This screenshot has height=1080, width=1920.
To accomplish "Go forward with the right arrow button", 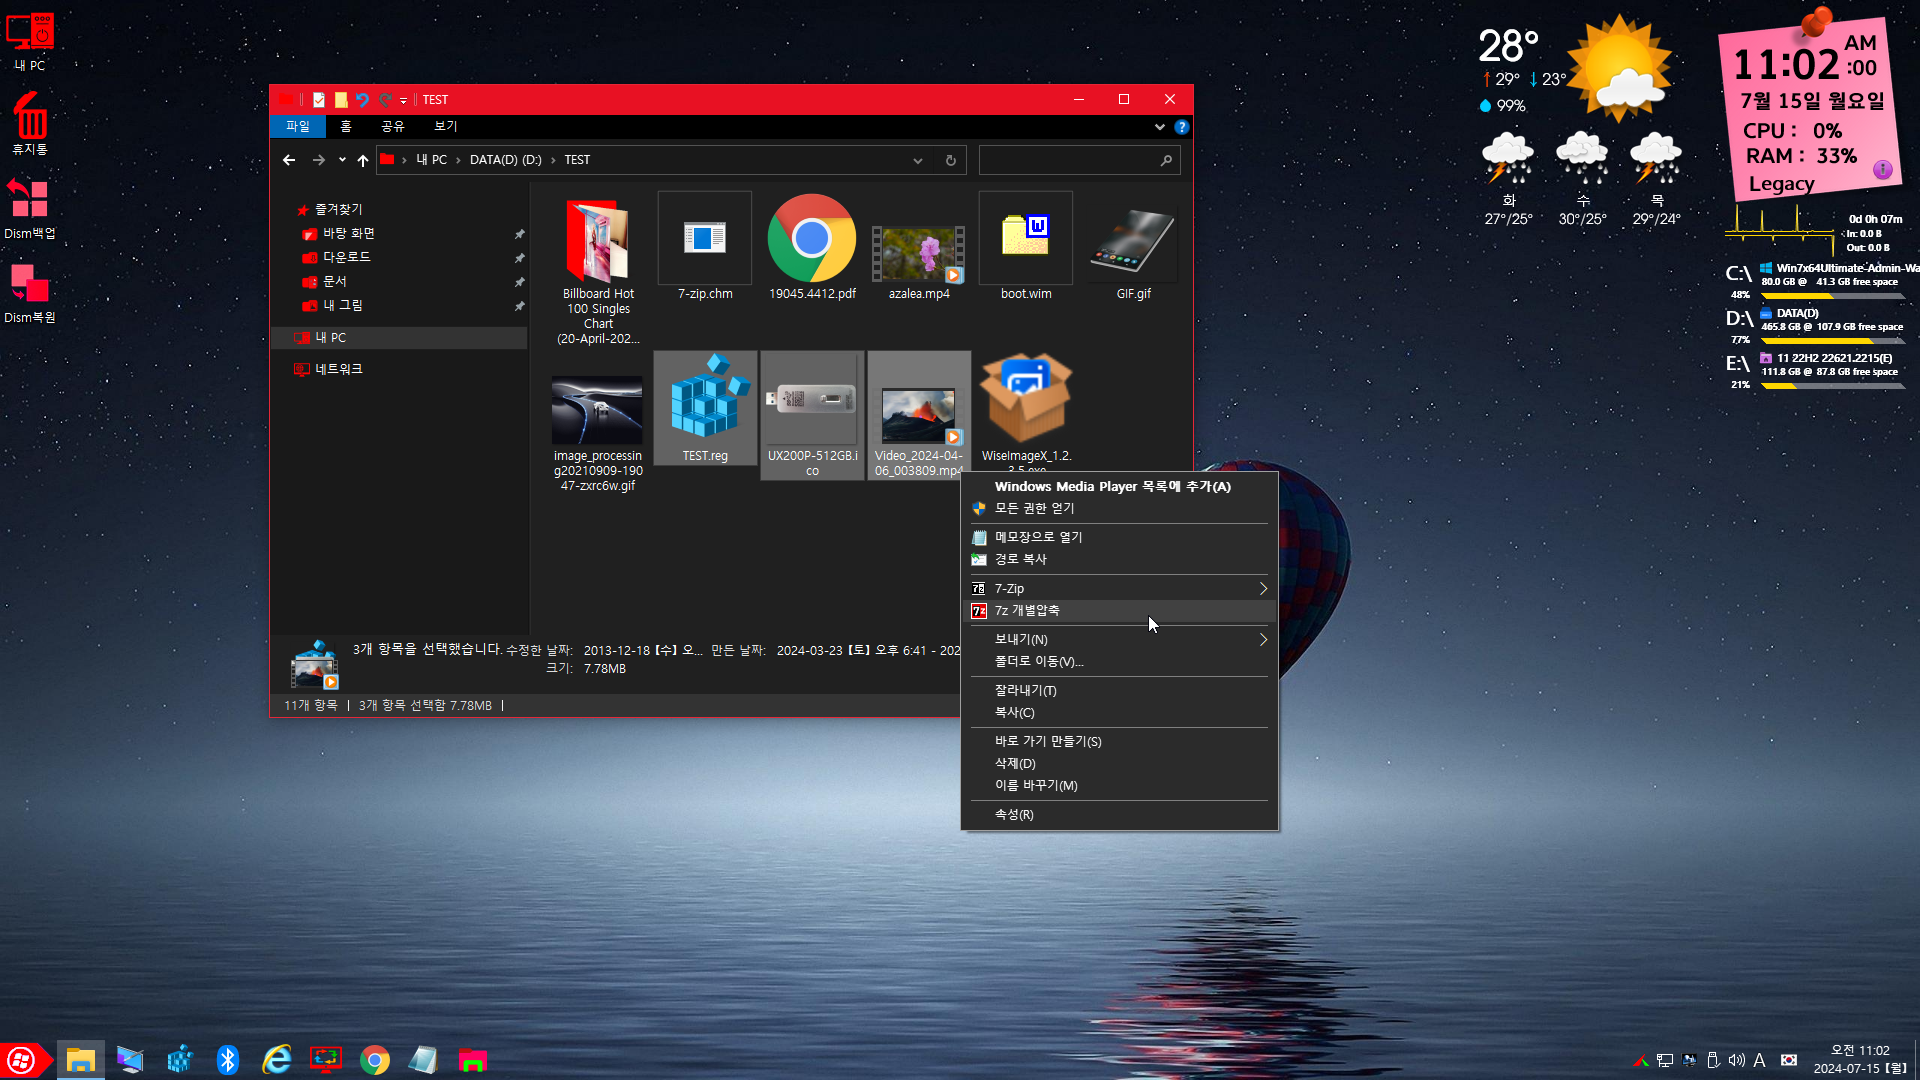I will click(x=319, y=160).
